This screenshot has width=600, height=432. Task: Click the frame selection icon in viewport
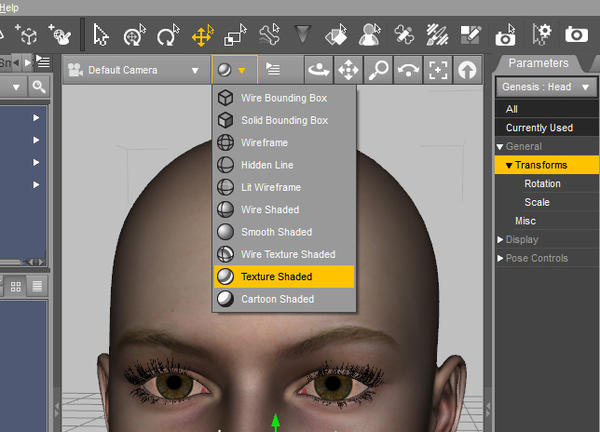point(438,70)
